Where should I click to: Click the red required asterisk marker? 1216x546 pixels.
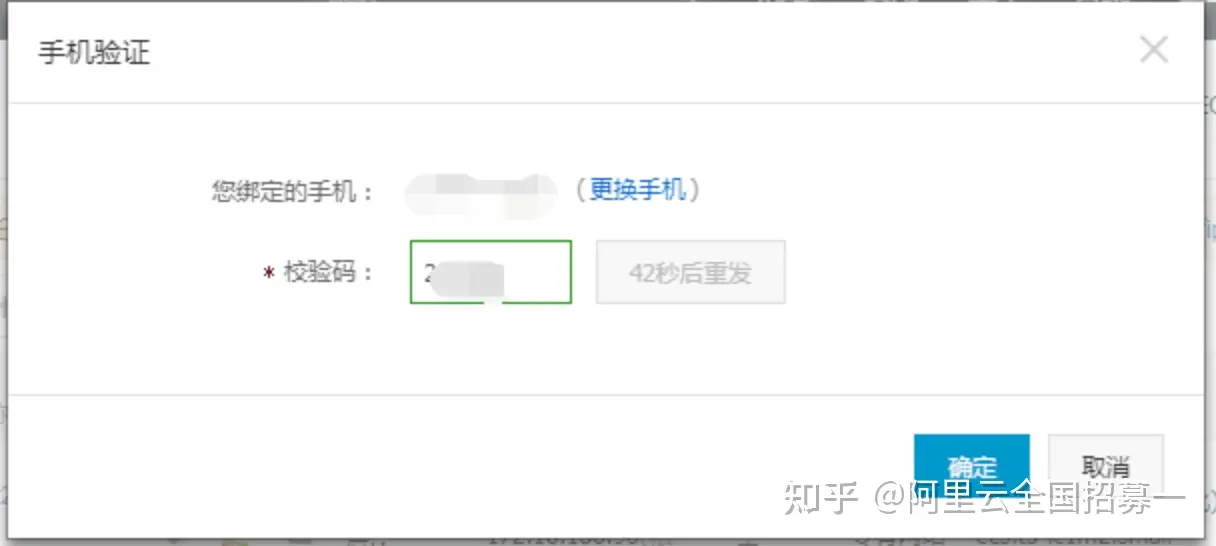pos(269,274)
